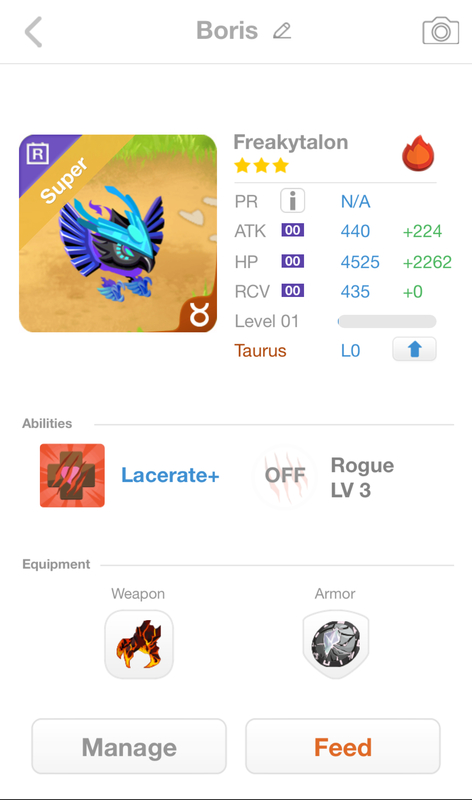Image resolution: width=472 pixels, height=800 pixels.
Task: Tap the RCV 00 bonus badge
Action: [293, 291]
